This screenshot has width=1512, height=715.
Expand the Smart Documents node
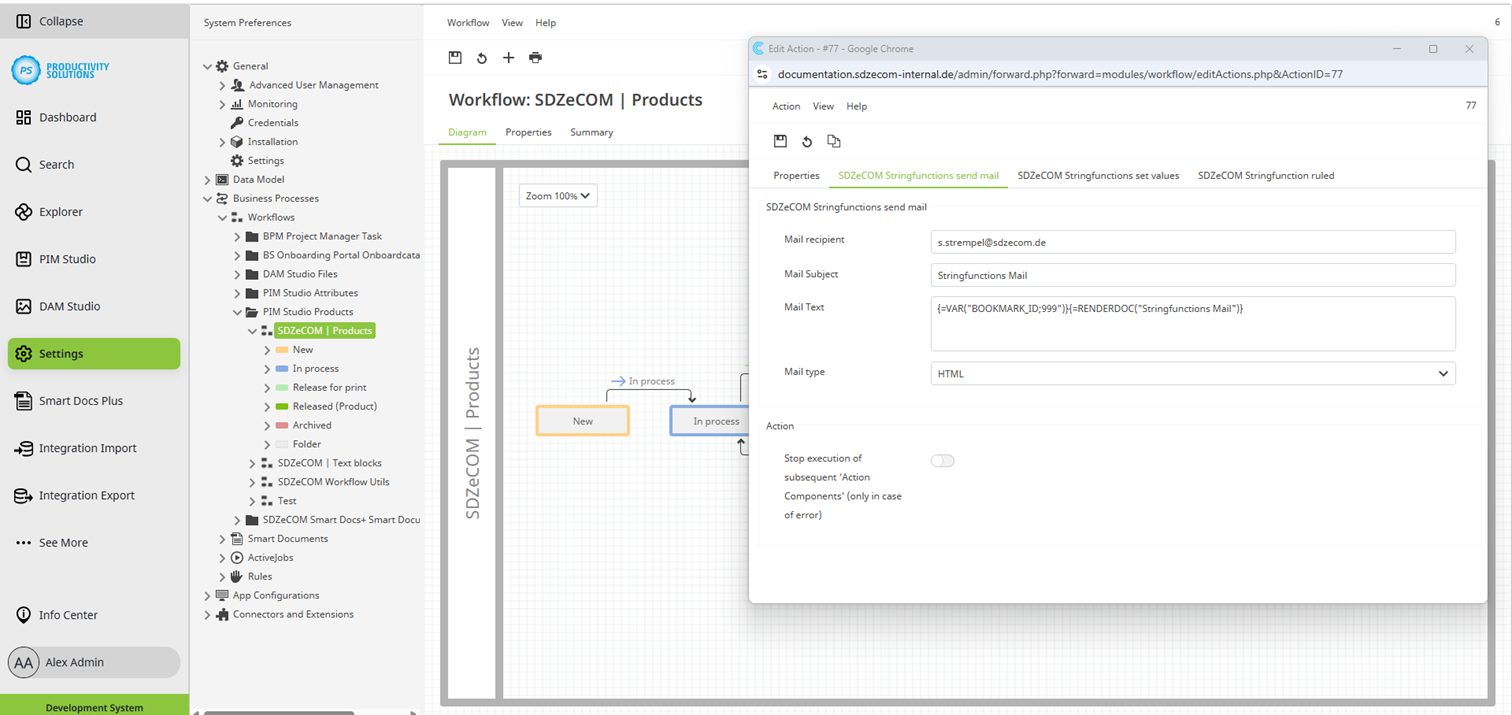223,539
